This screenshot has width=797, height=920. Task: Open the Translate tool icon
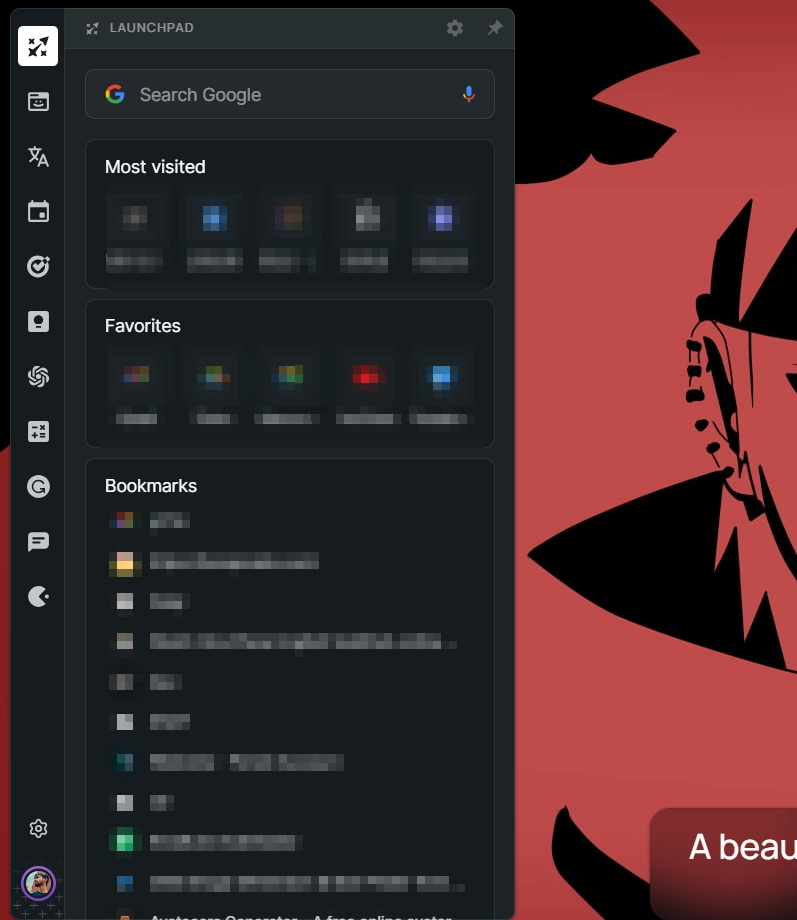(x=38, y=157)
